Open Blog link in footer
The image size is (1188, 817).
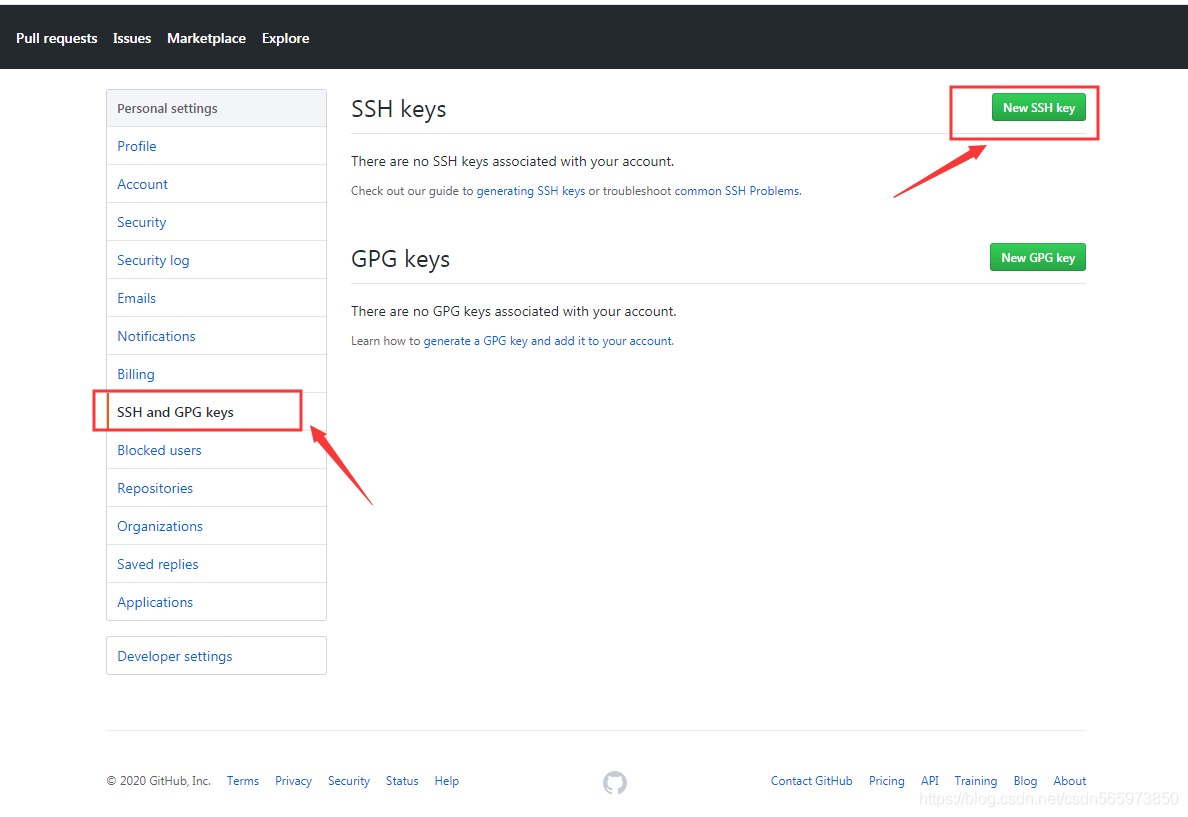pos(1025,781)
